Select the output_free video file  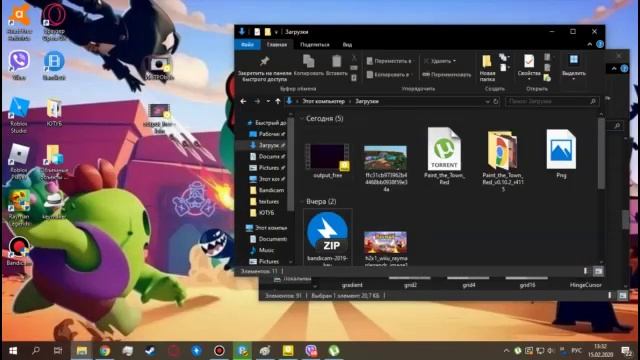tap(327, 161)
